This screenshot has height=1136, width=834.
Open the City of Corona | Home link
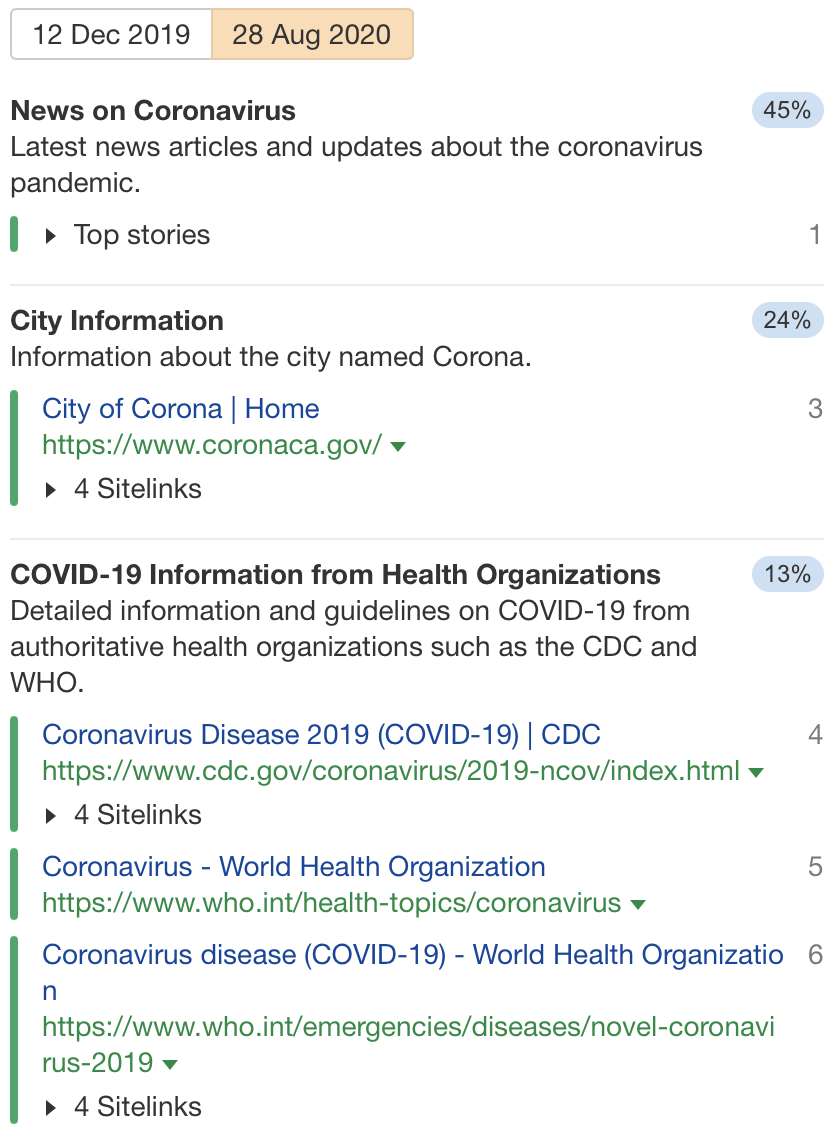[x=180, y=408]
